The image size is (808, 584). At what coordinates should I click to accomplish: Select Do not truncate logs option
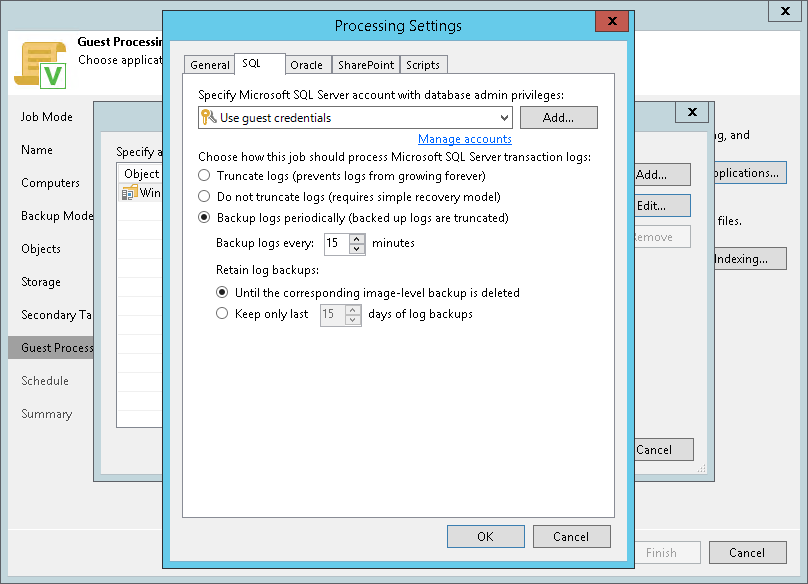[204, 196]
